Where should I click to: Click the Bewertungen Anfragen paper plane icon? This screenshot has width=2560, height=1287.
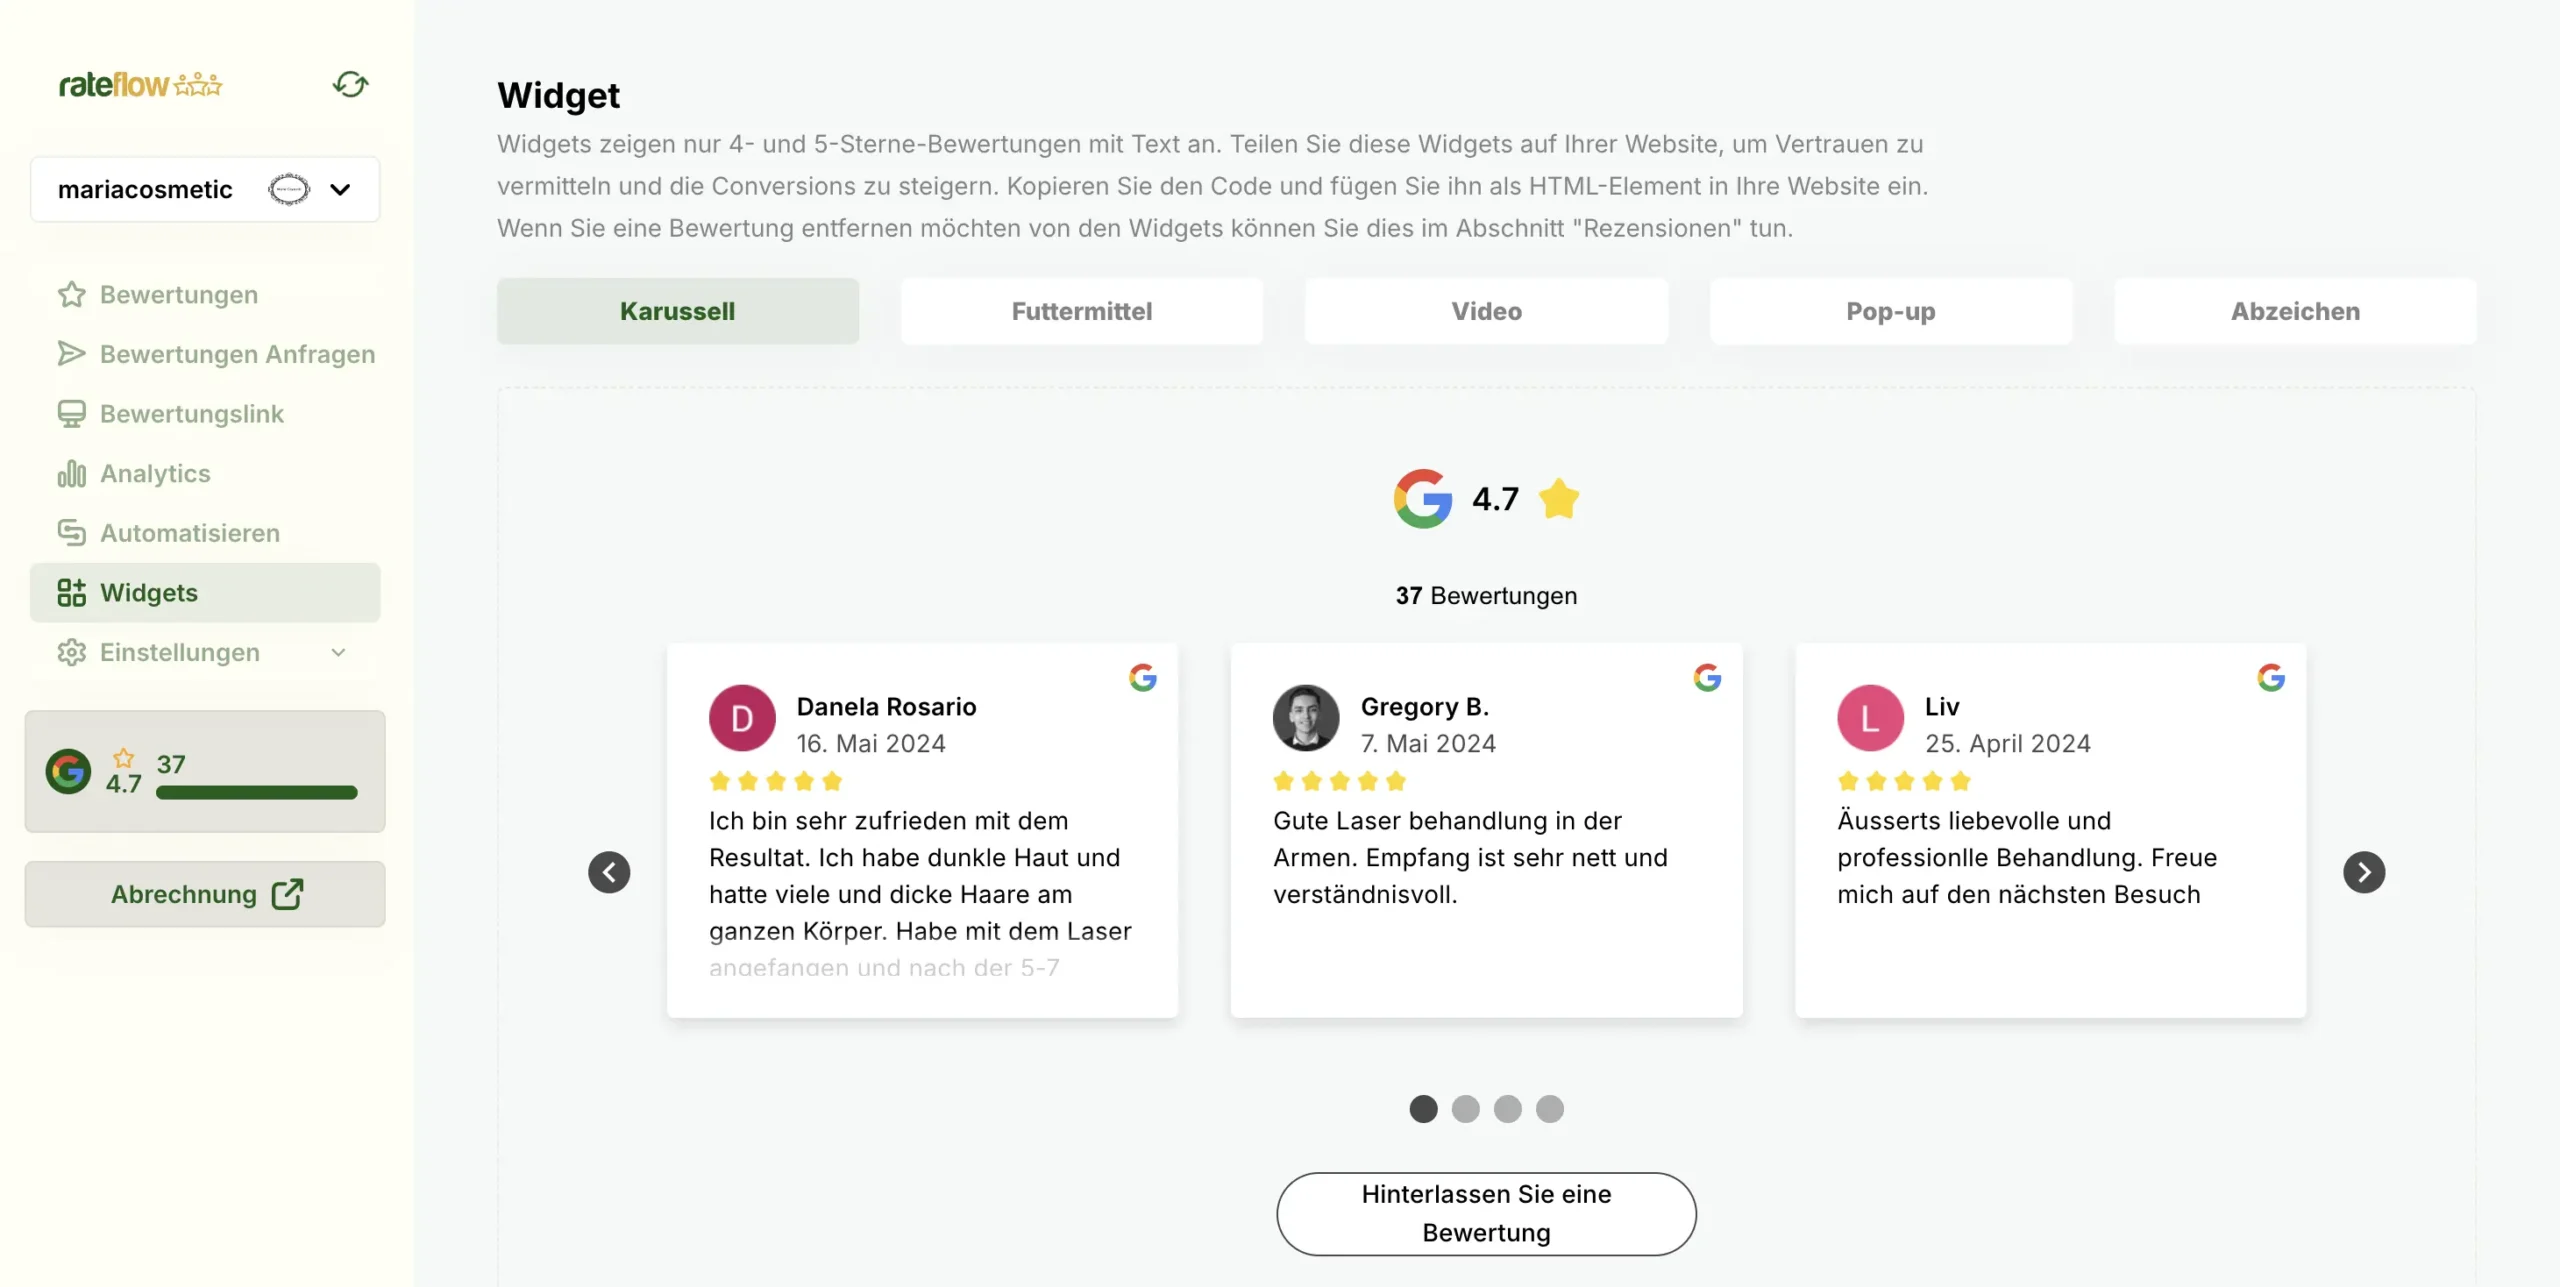[x=71, y=354]
